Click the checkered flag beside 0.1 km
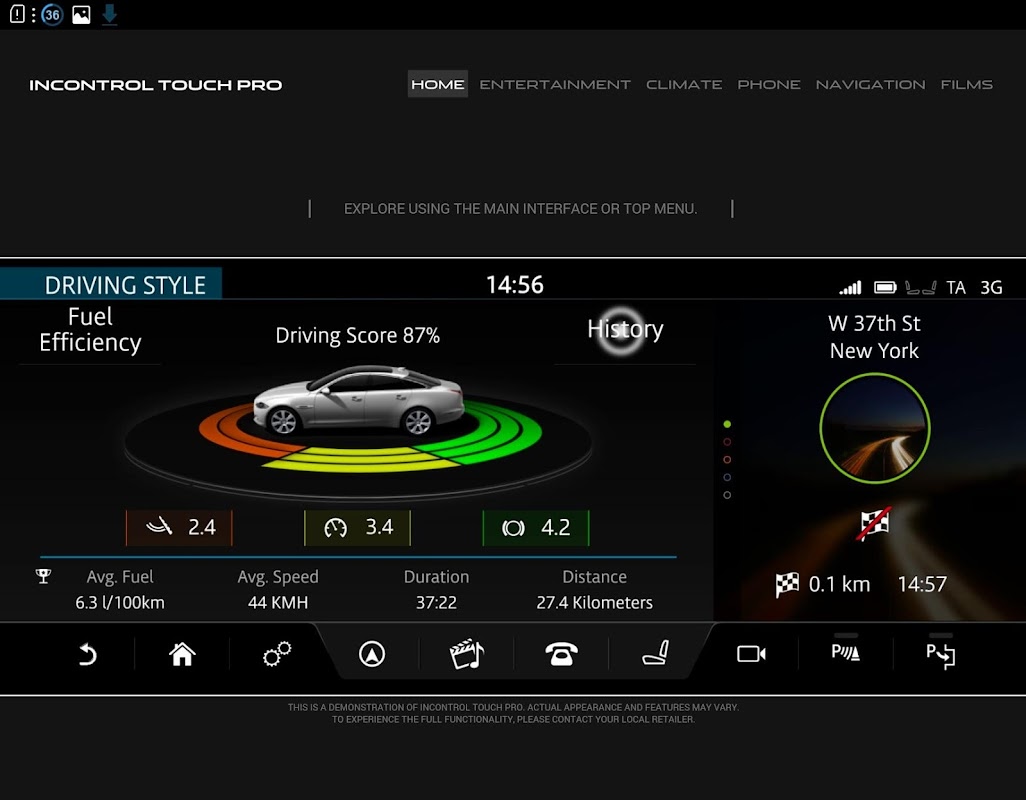The width and height of the screenshot is (1026, 800). 787,584
